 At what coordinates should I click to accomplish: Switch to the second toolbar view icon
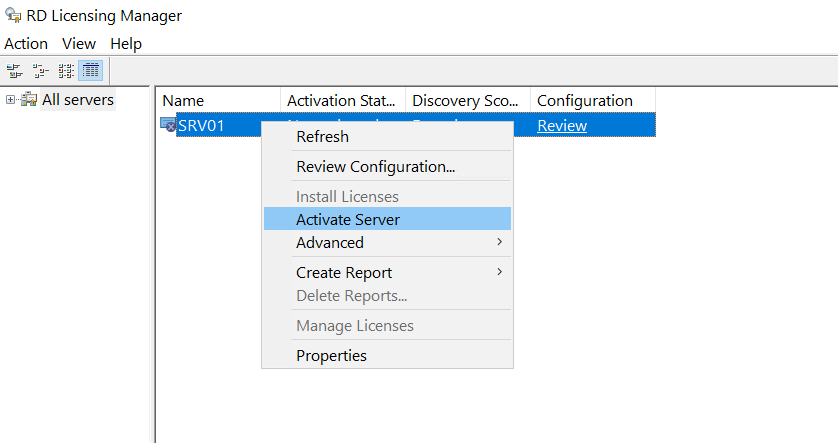[40, 71]
